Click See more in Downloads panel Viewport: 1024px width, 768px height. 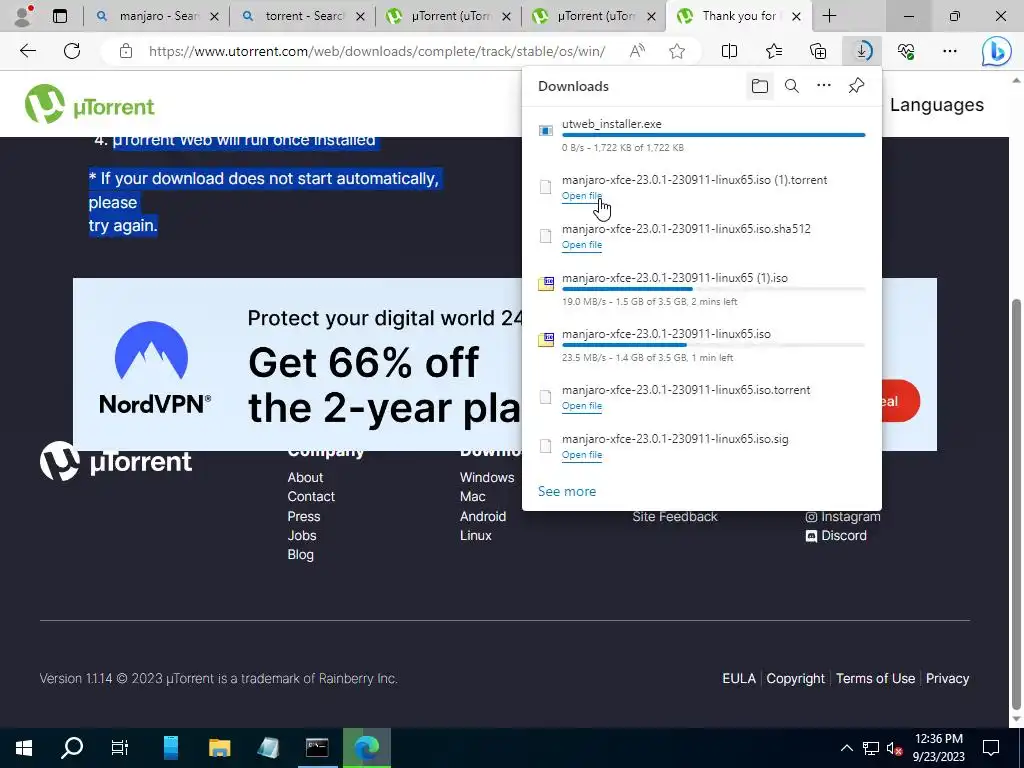(567, 491)
